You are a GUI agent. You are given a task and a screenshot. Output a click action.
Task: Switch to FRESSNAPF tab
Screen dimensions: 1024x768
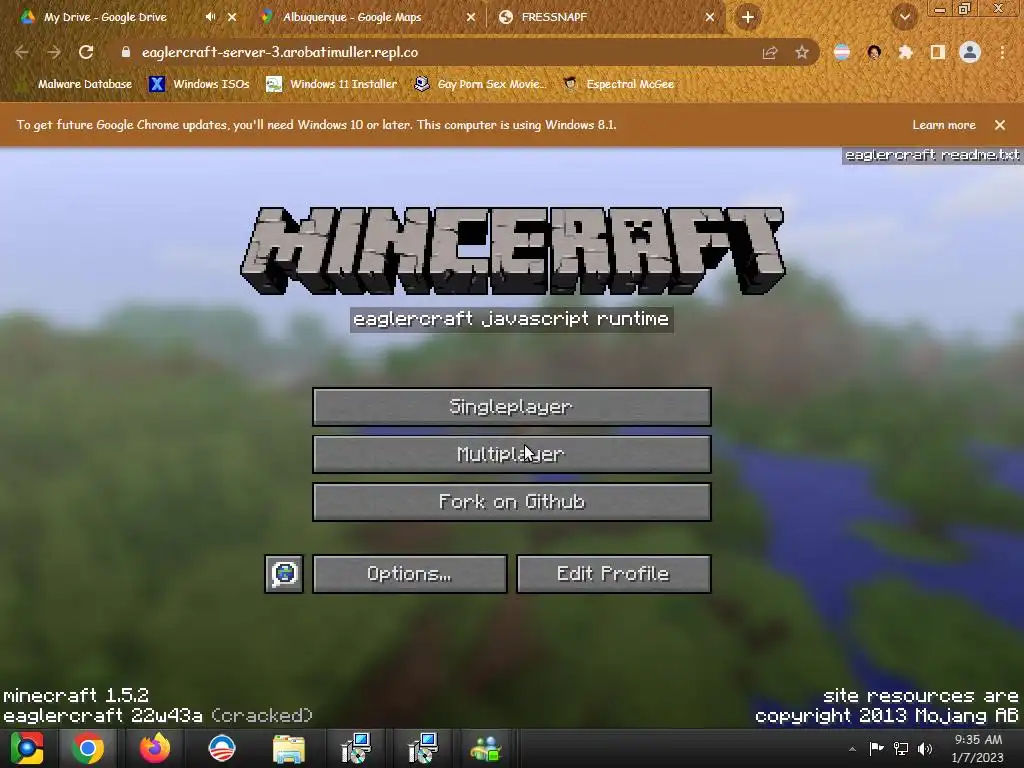pyautogui.click(x=554, y=17)
